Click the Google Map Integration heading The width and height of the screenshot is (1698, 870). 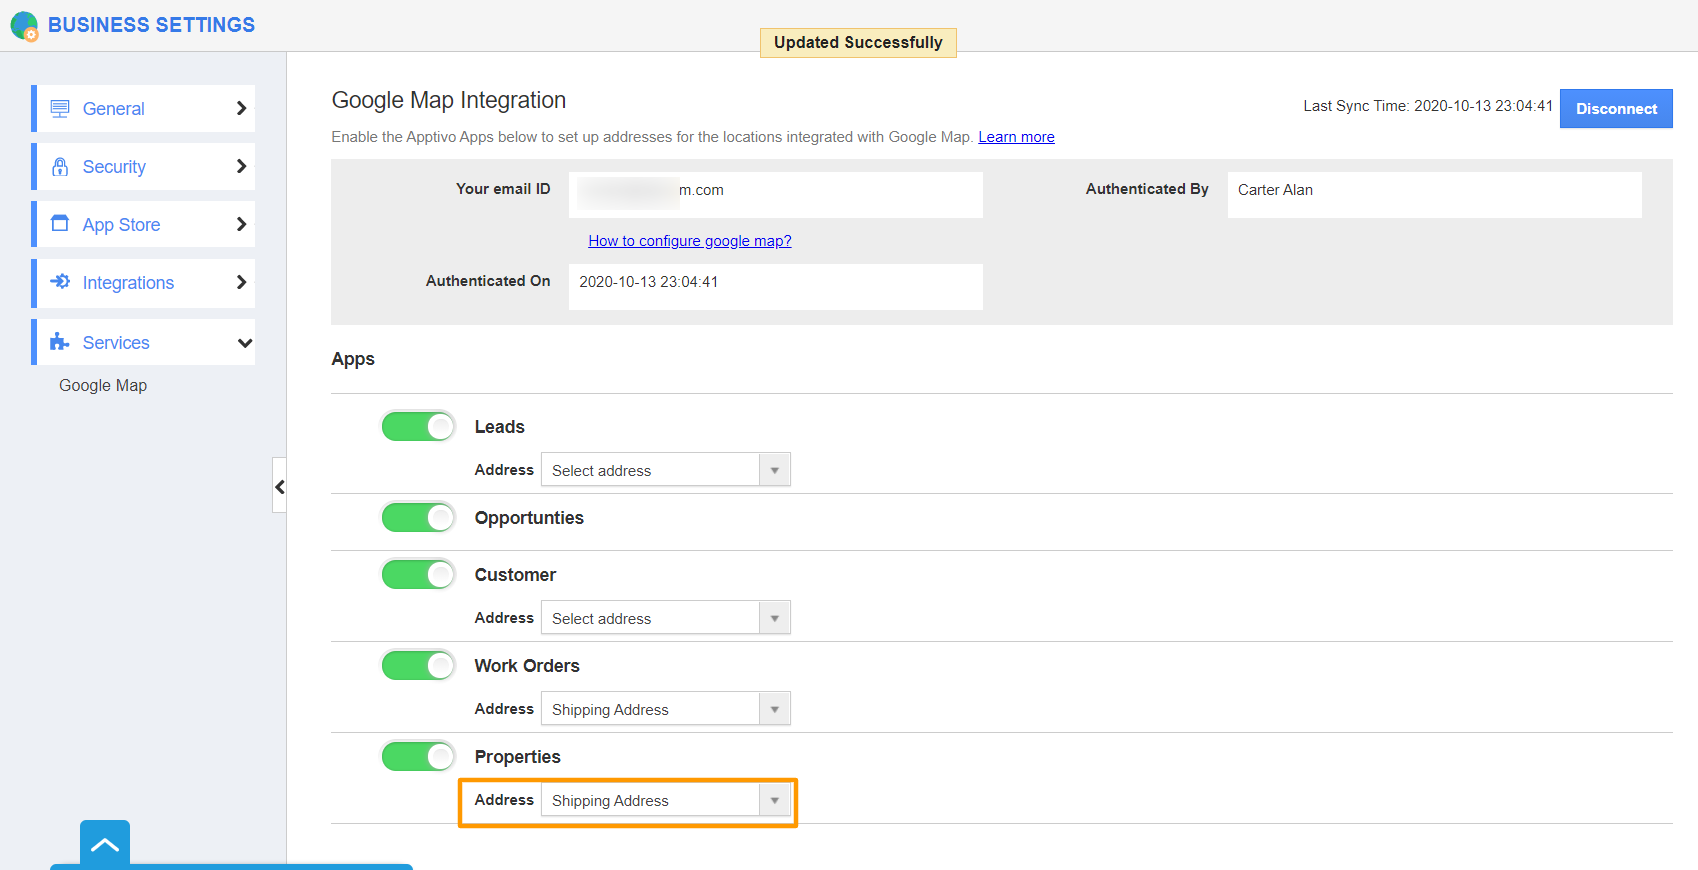coord(449,100)
